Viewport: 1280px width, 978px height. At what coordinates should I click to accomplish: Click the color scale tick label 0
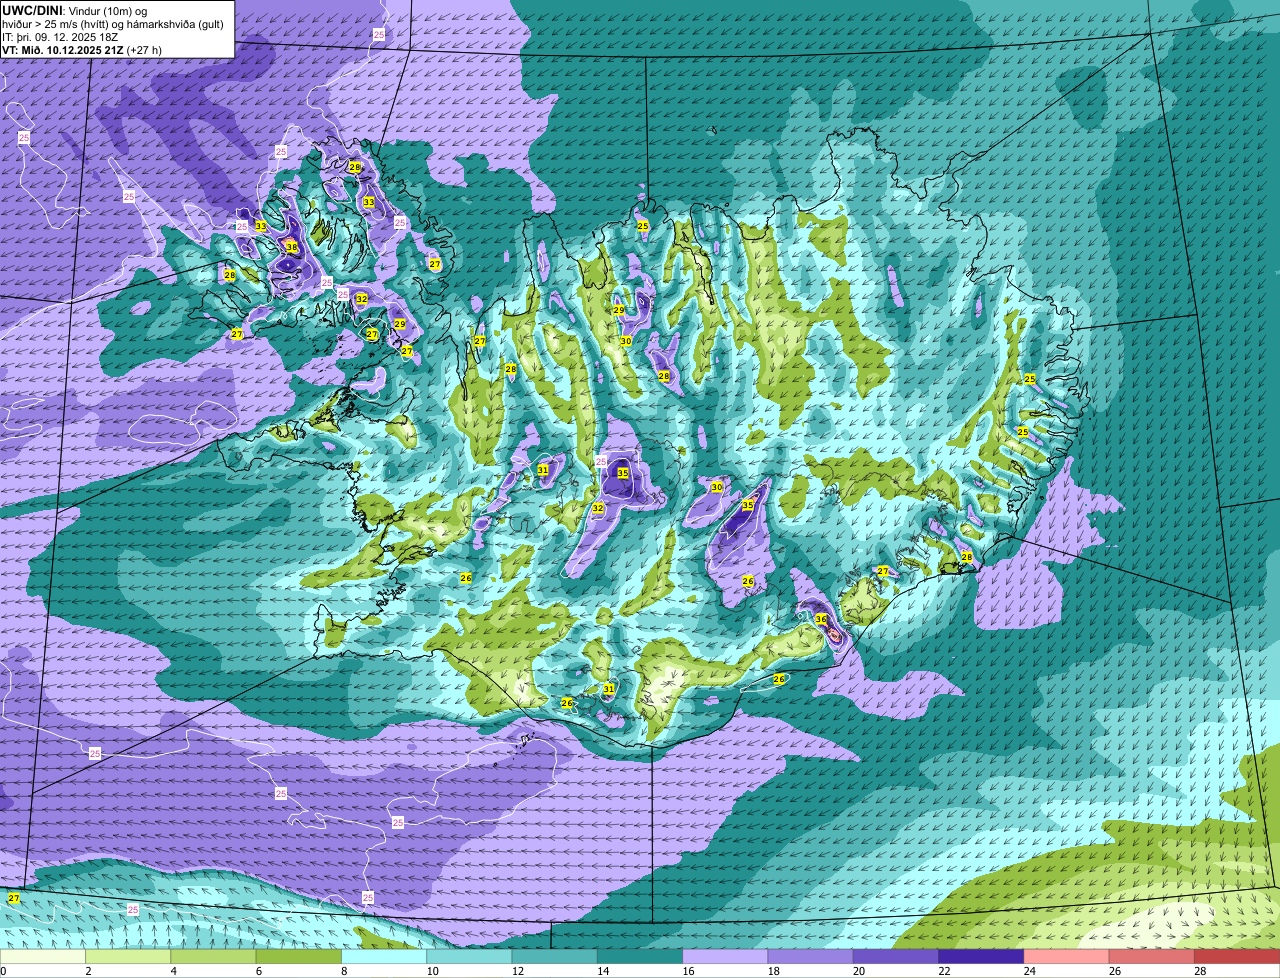point(3,971)
